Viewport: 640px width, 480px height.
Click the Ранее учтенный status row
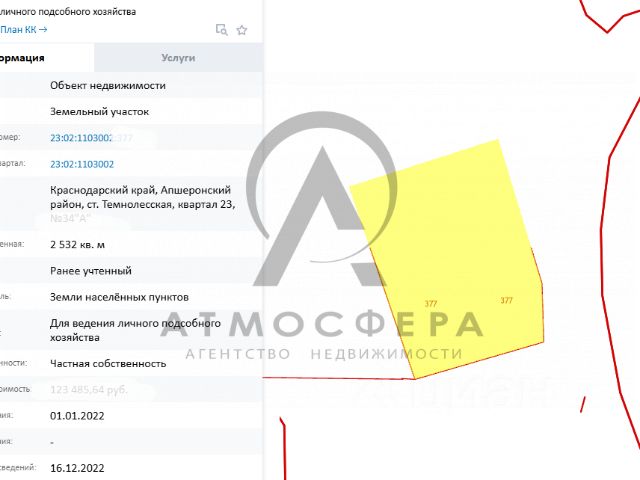131,271
